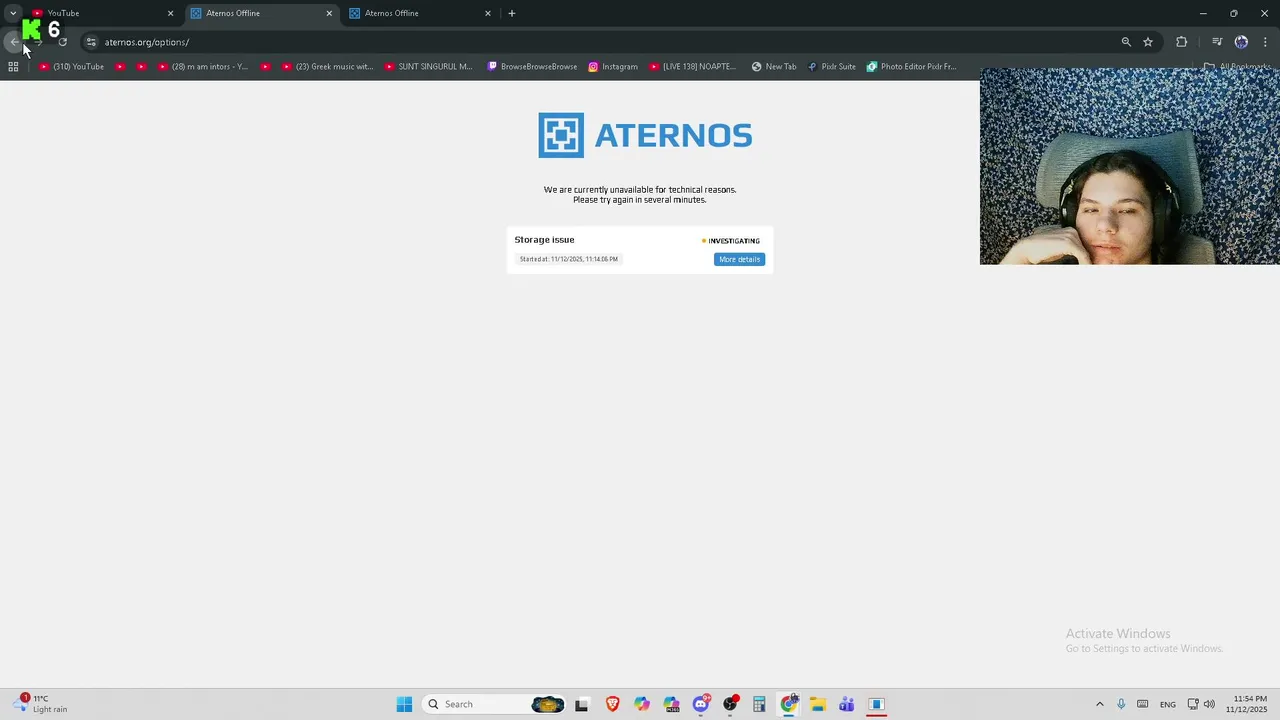Open the Extensions puzzle icon

(x=1181, y=42)
